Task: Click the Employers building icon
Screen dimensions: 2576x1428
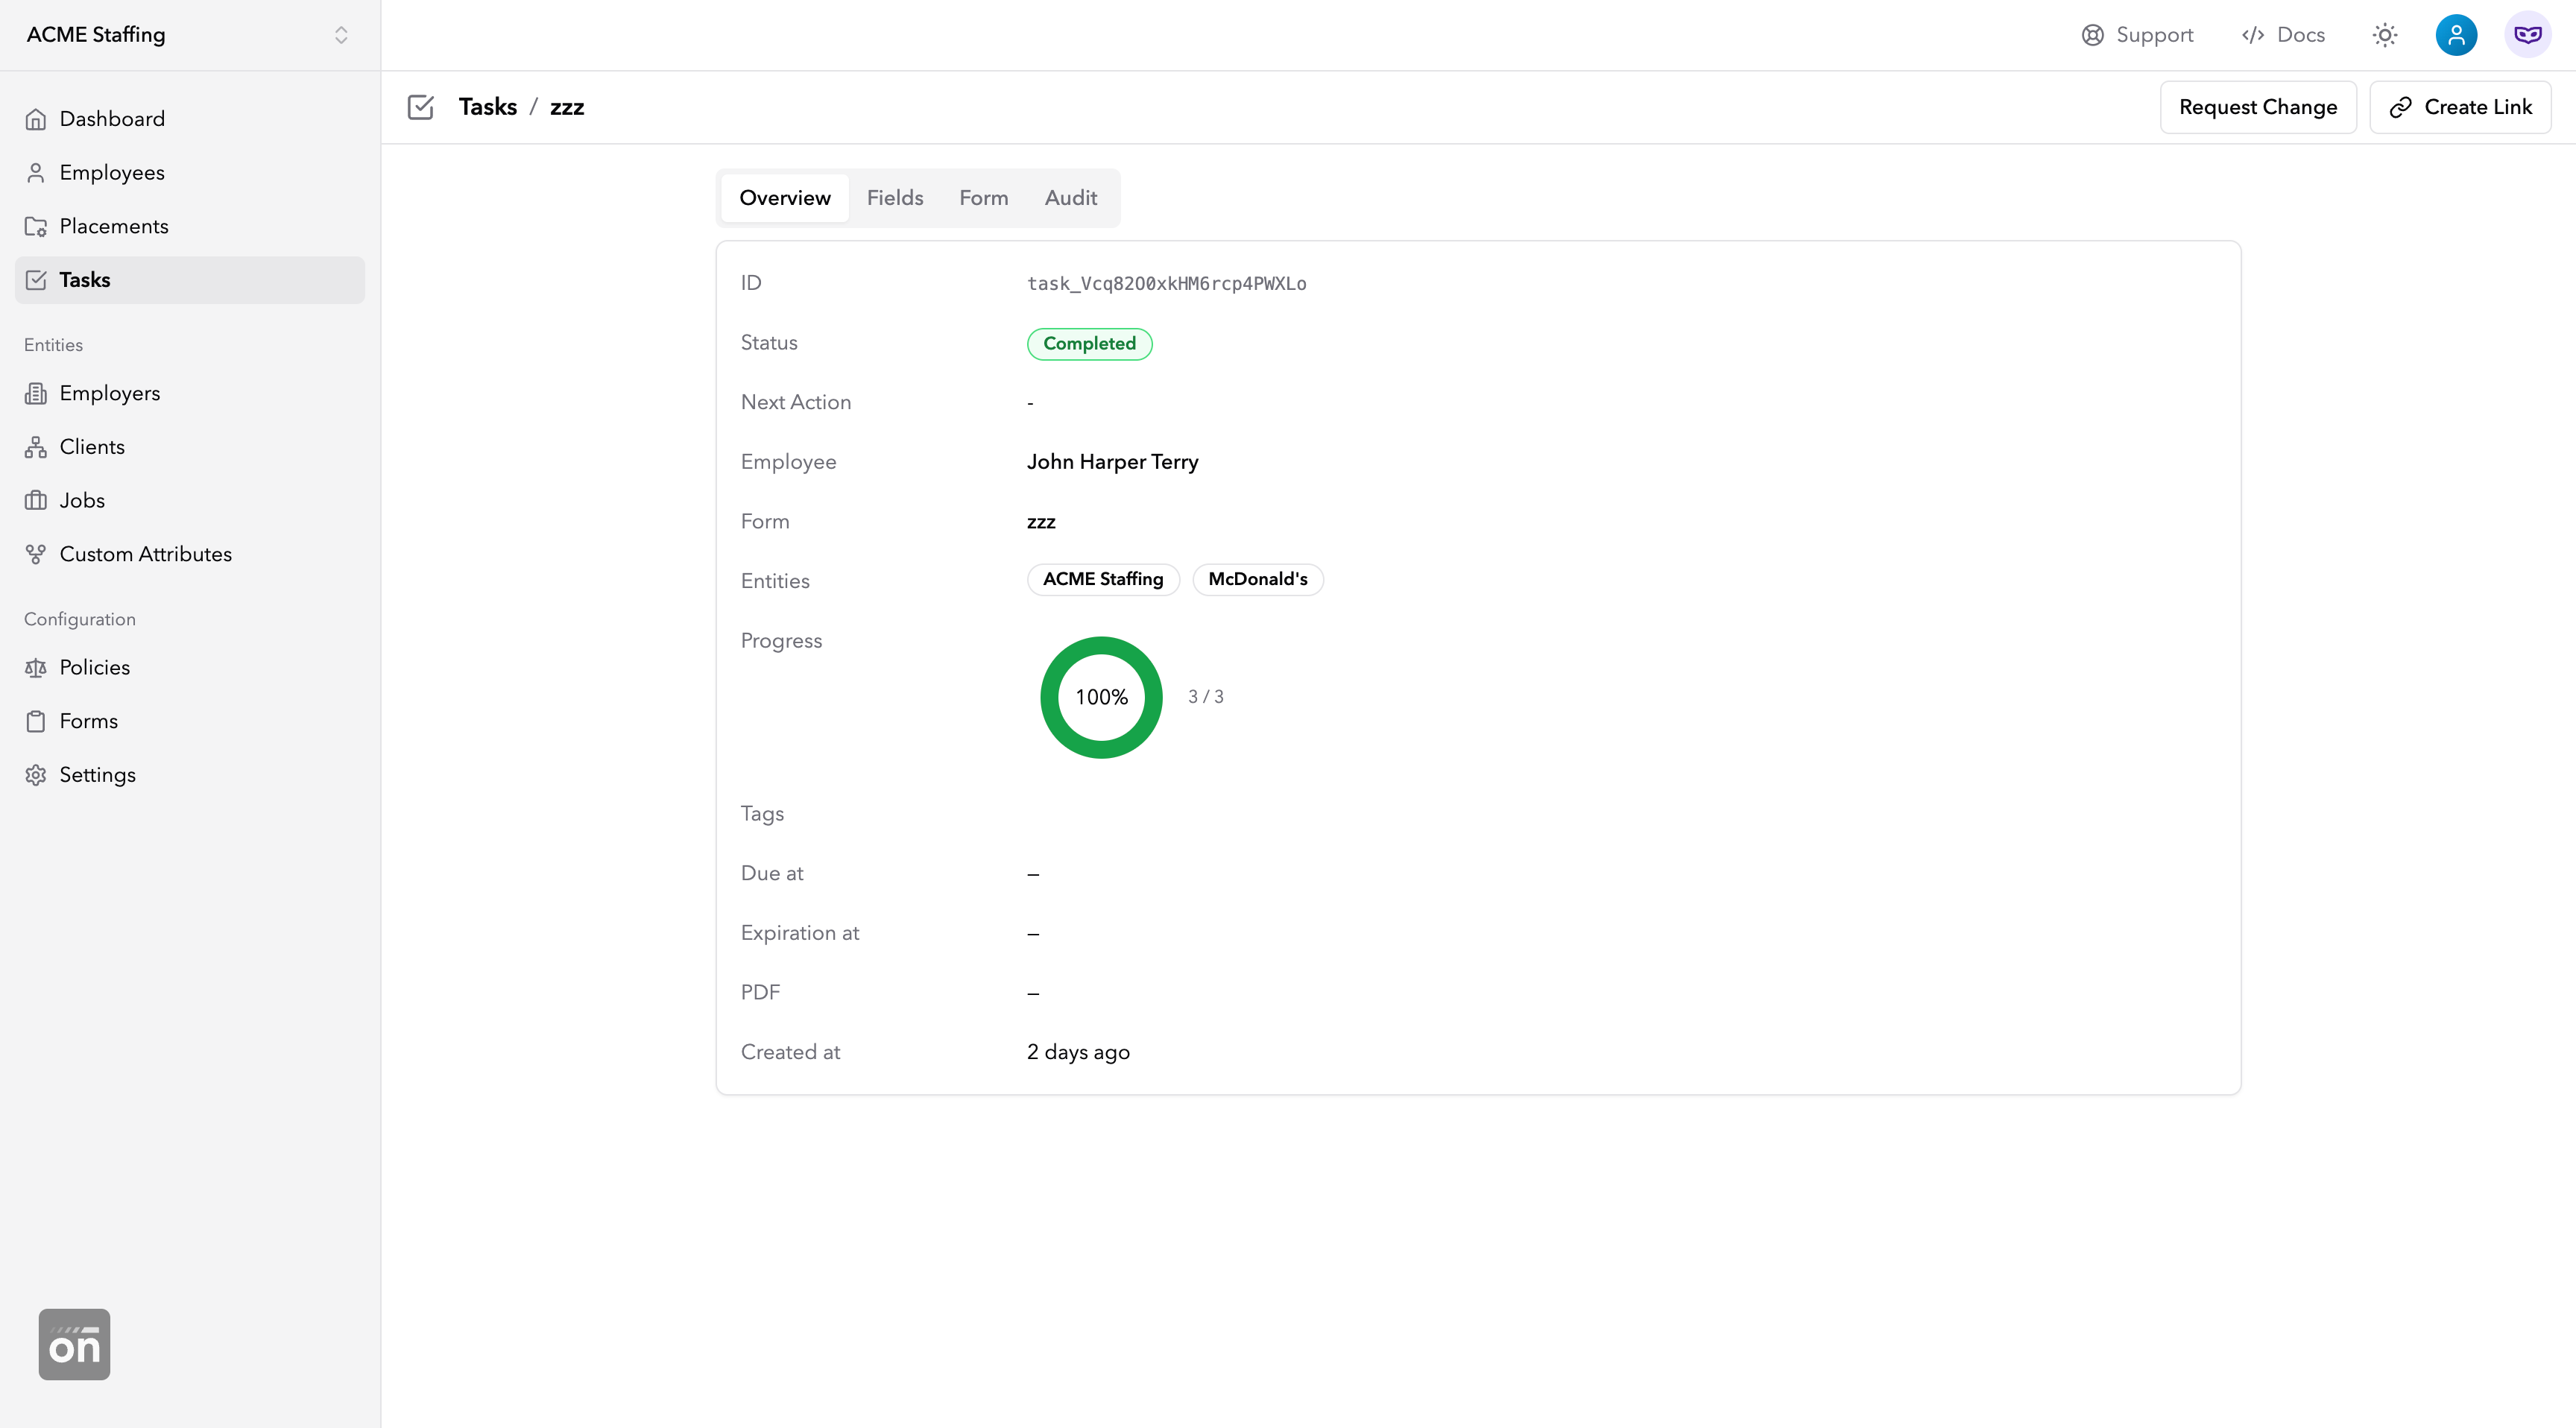Action: pos(36,393)
